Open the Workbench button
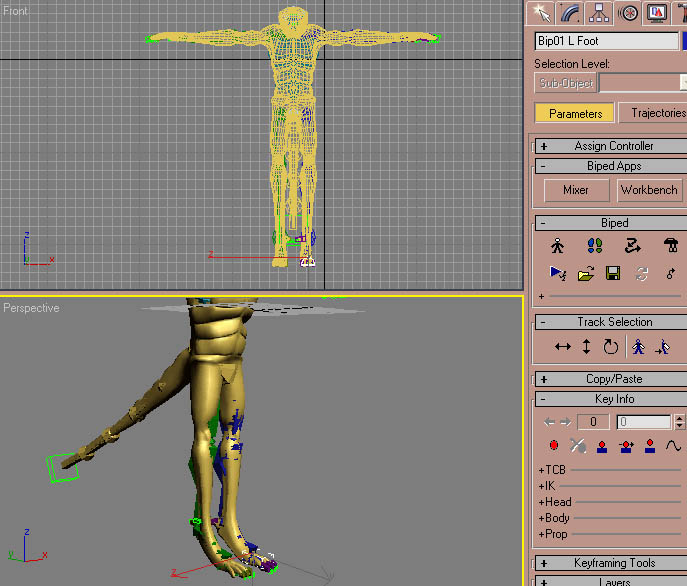The height and width of the screenshot is (586, 687). [x=648, y=190]
